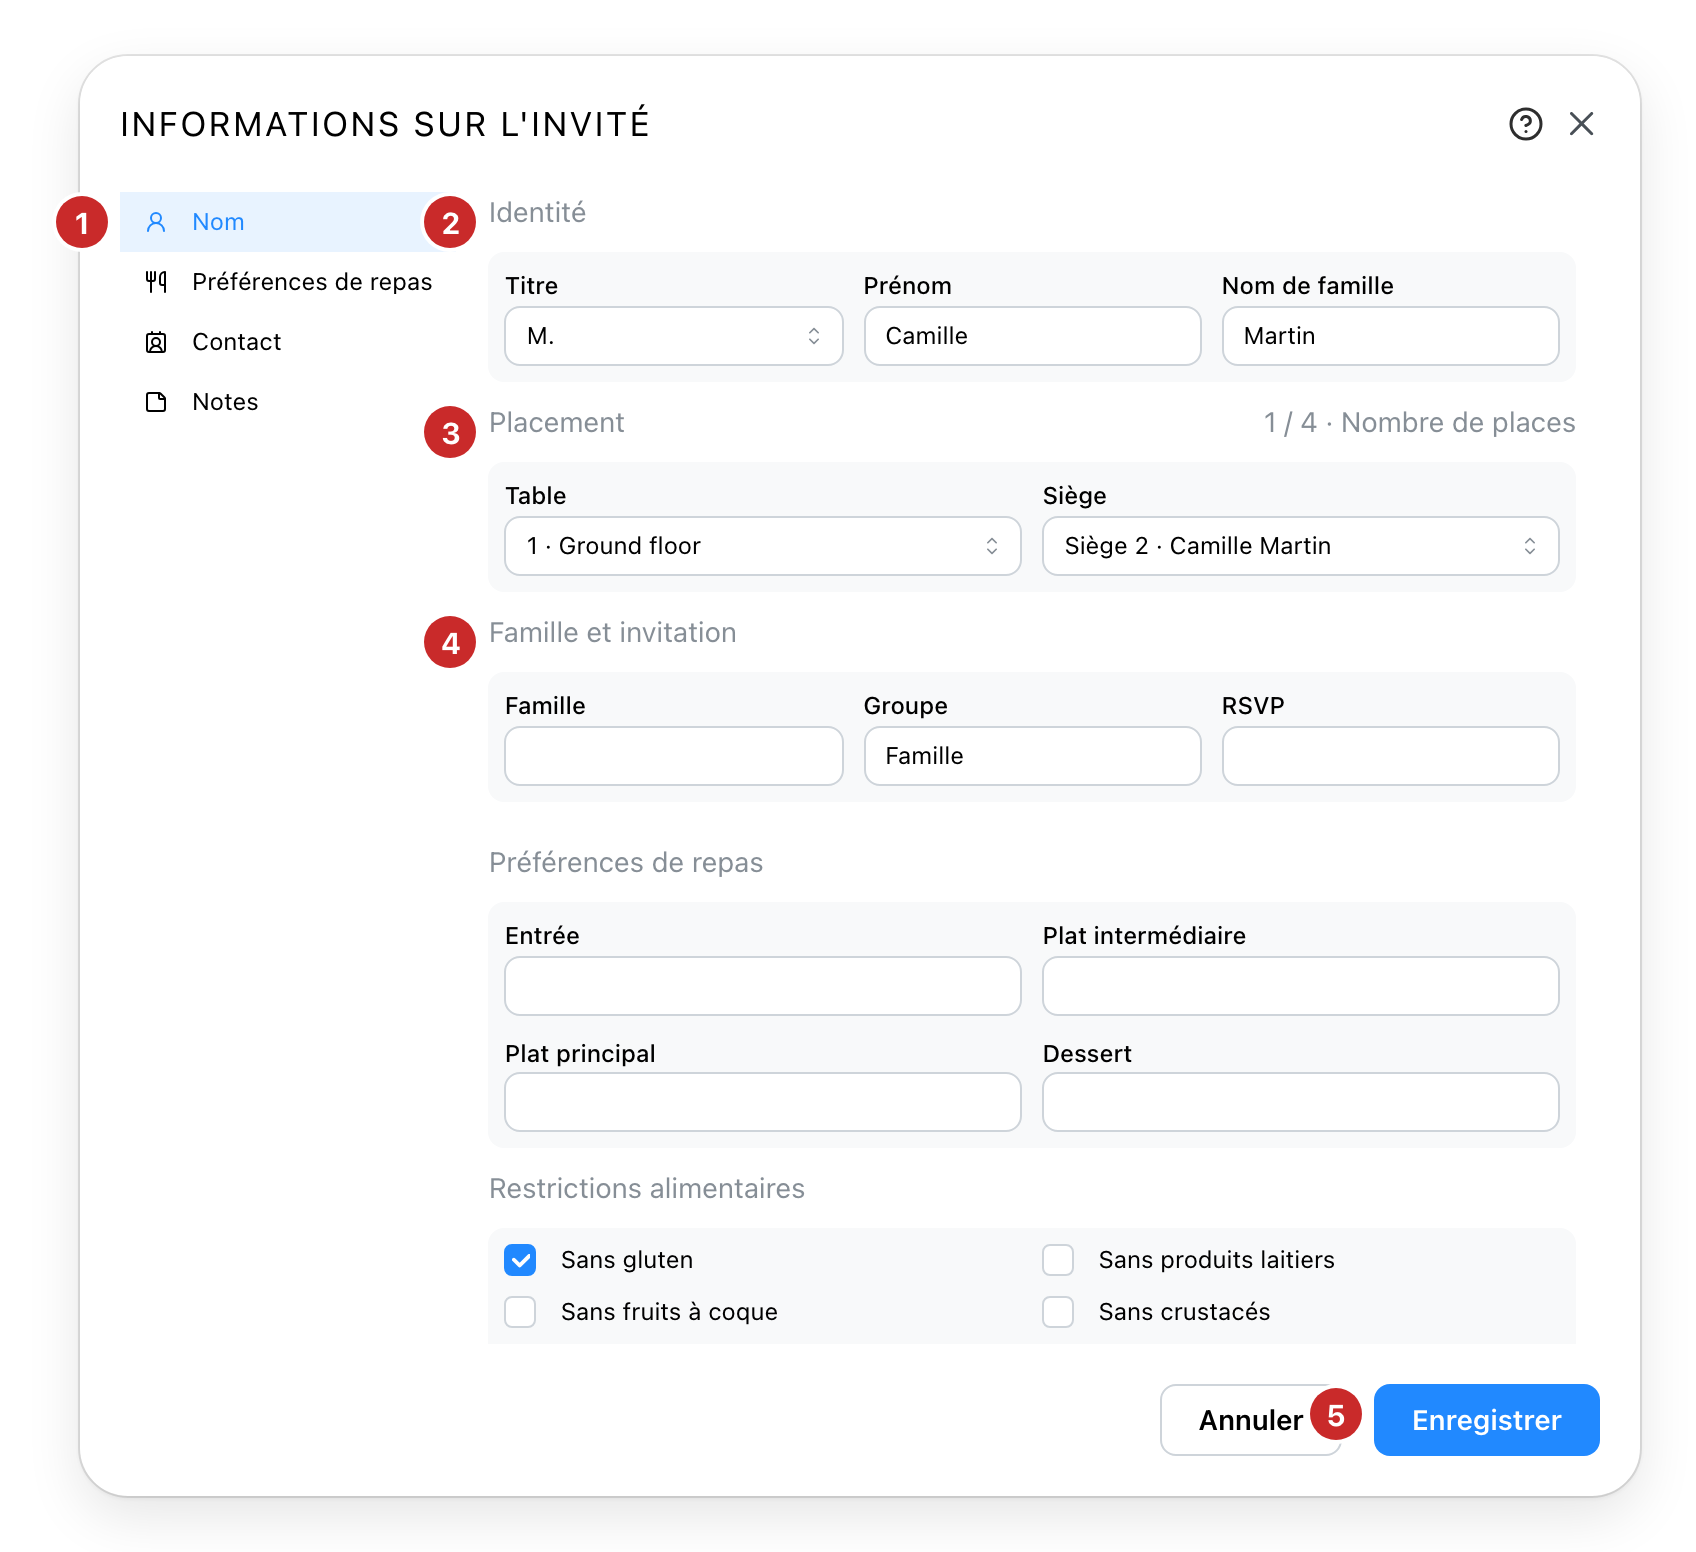Open the help question mark icon
The height and width of the screenshot is (1552, 1696).
click(x=1525, y=124)
